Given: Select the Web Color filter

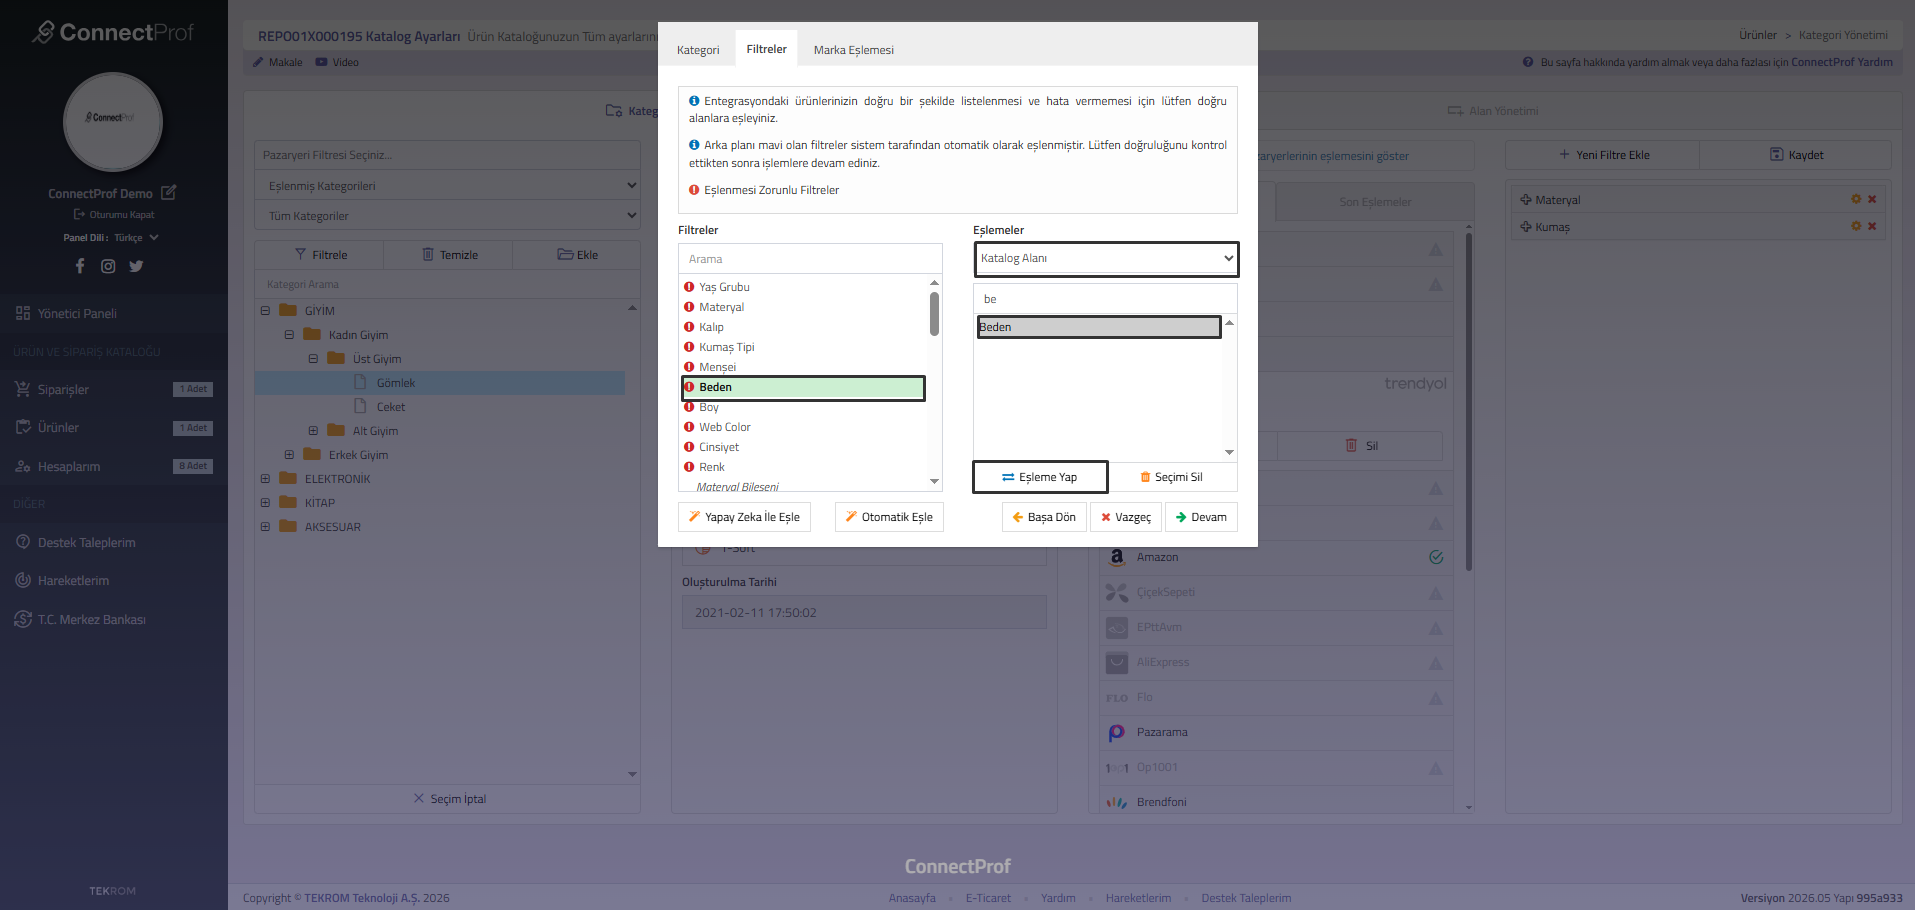Looking at the screenshot, I should 724,427.
